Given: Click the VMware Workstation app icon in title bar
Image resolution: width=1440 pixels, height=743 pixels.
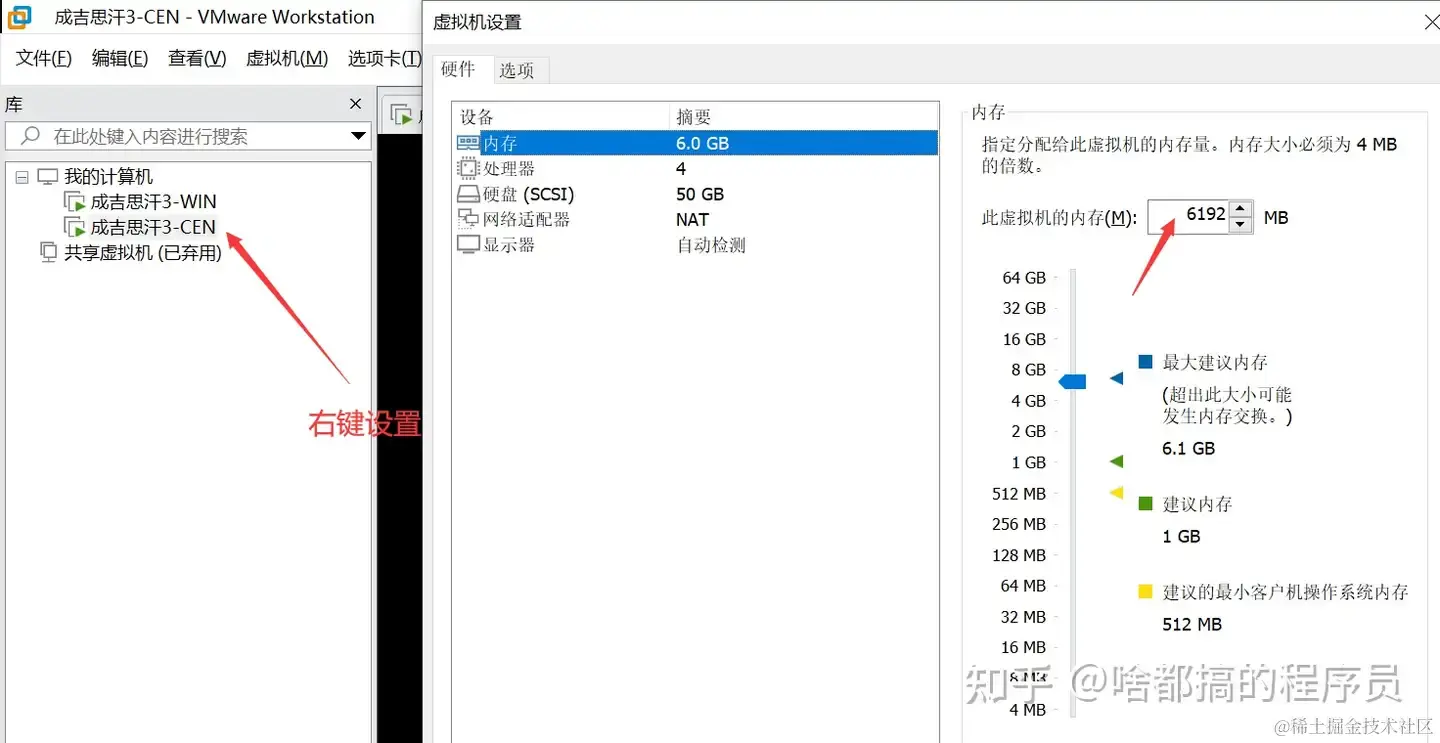Looking at the screenshot, I should tap(18, 17).
